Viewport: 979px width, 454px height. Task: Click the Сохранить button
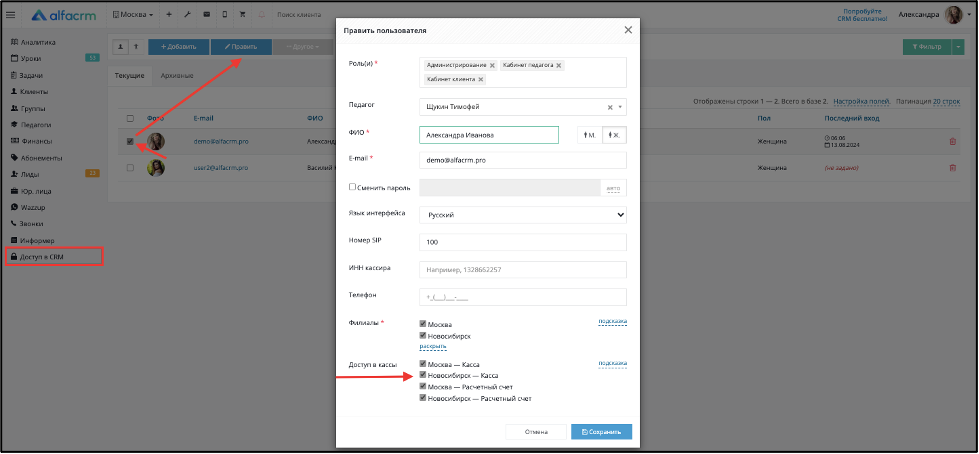[601, 432]
